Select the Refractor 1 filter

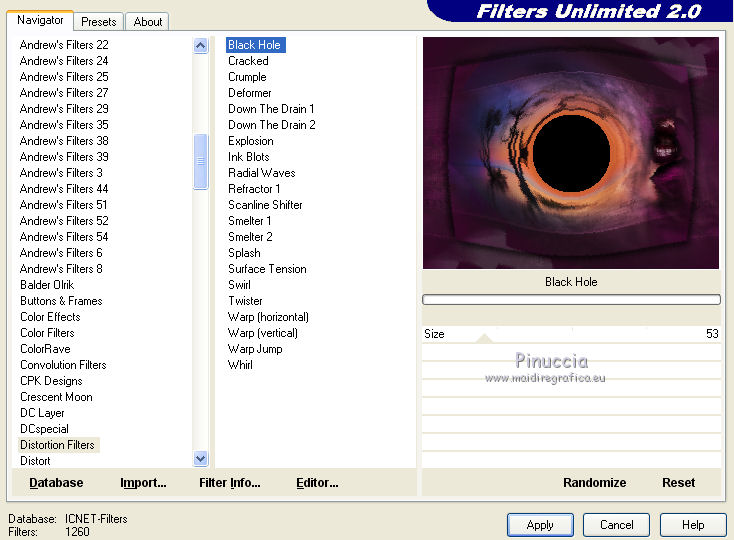click(x=254, y=189)
